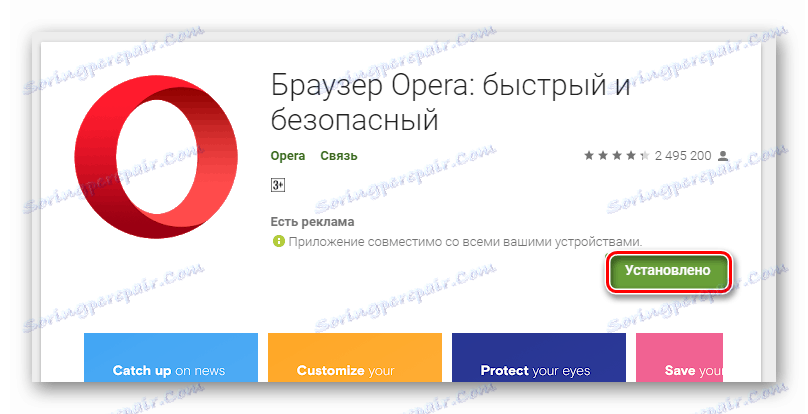Click the green Установлено button

click(x=669, y=272)
